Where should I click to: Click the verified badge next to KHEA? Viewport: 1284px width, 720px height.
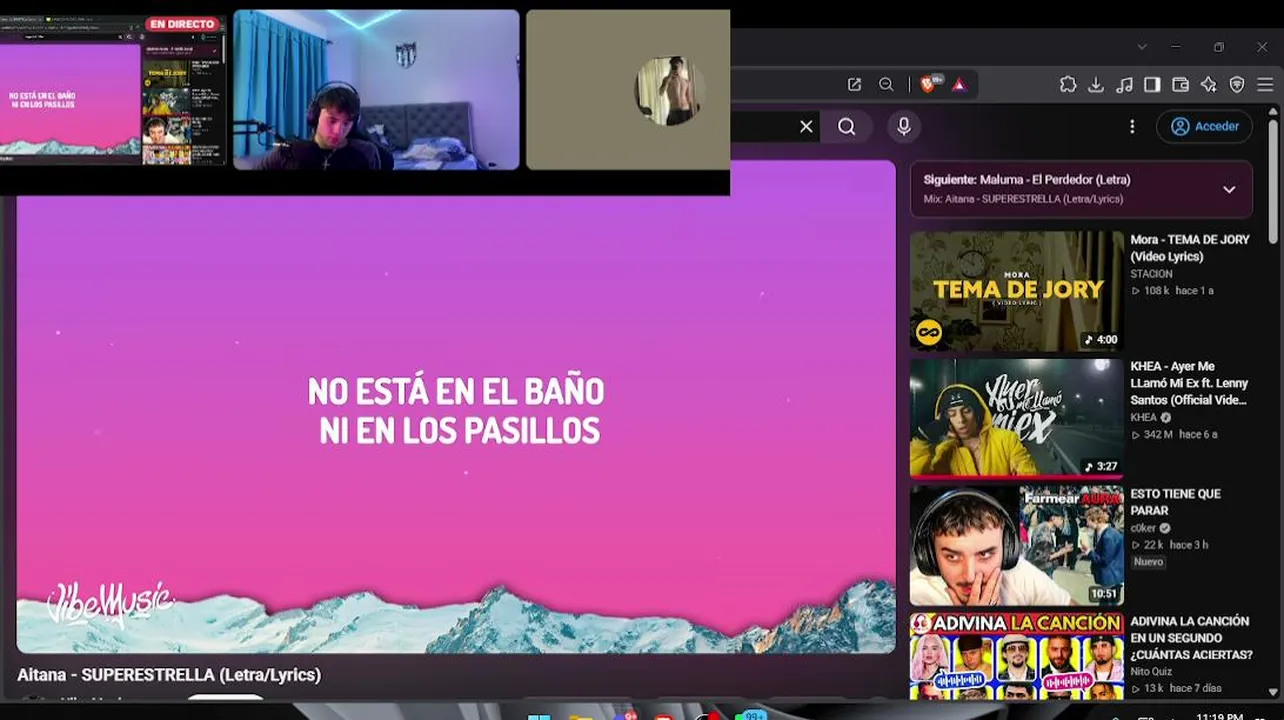(x=1166, y=418)
